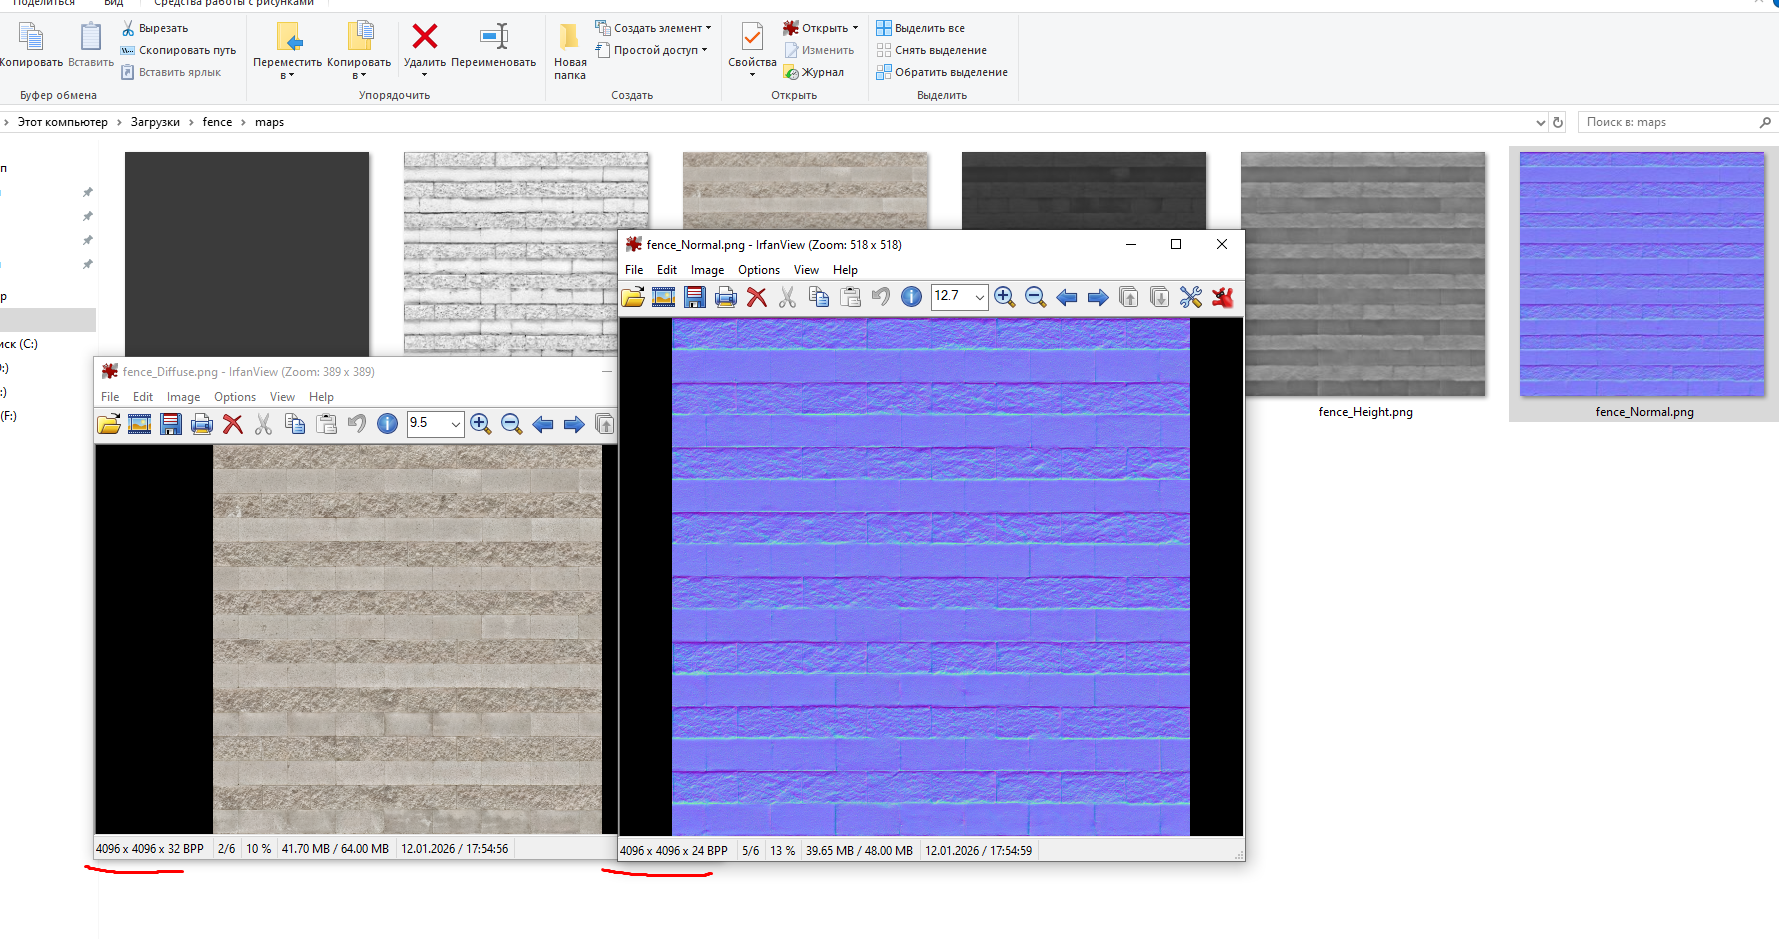Viewport: 1779px width, 939px height.
Task: Open File menu in fence_Normal IrfanView window
Action: point(634,270)
